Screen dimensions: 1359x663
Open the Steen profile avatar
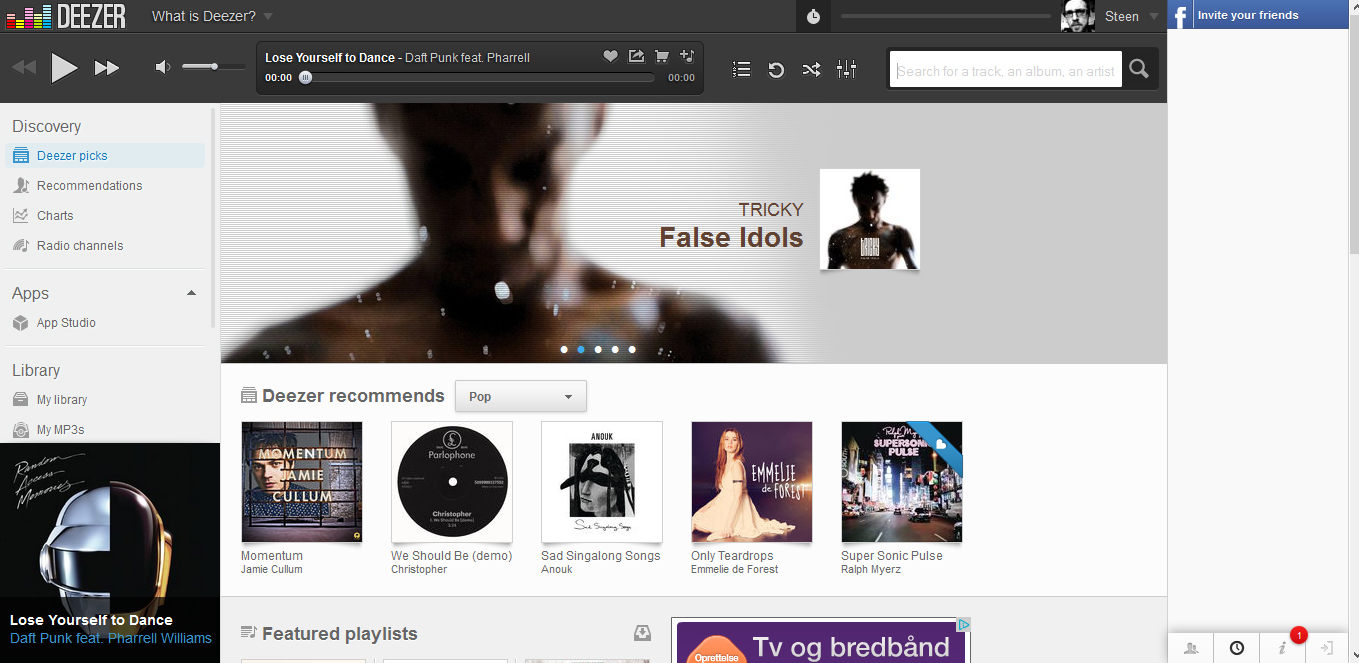point(1078,16)
